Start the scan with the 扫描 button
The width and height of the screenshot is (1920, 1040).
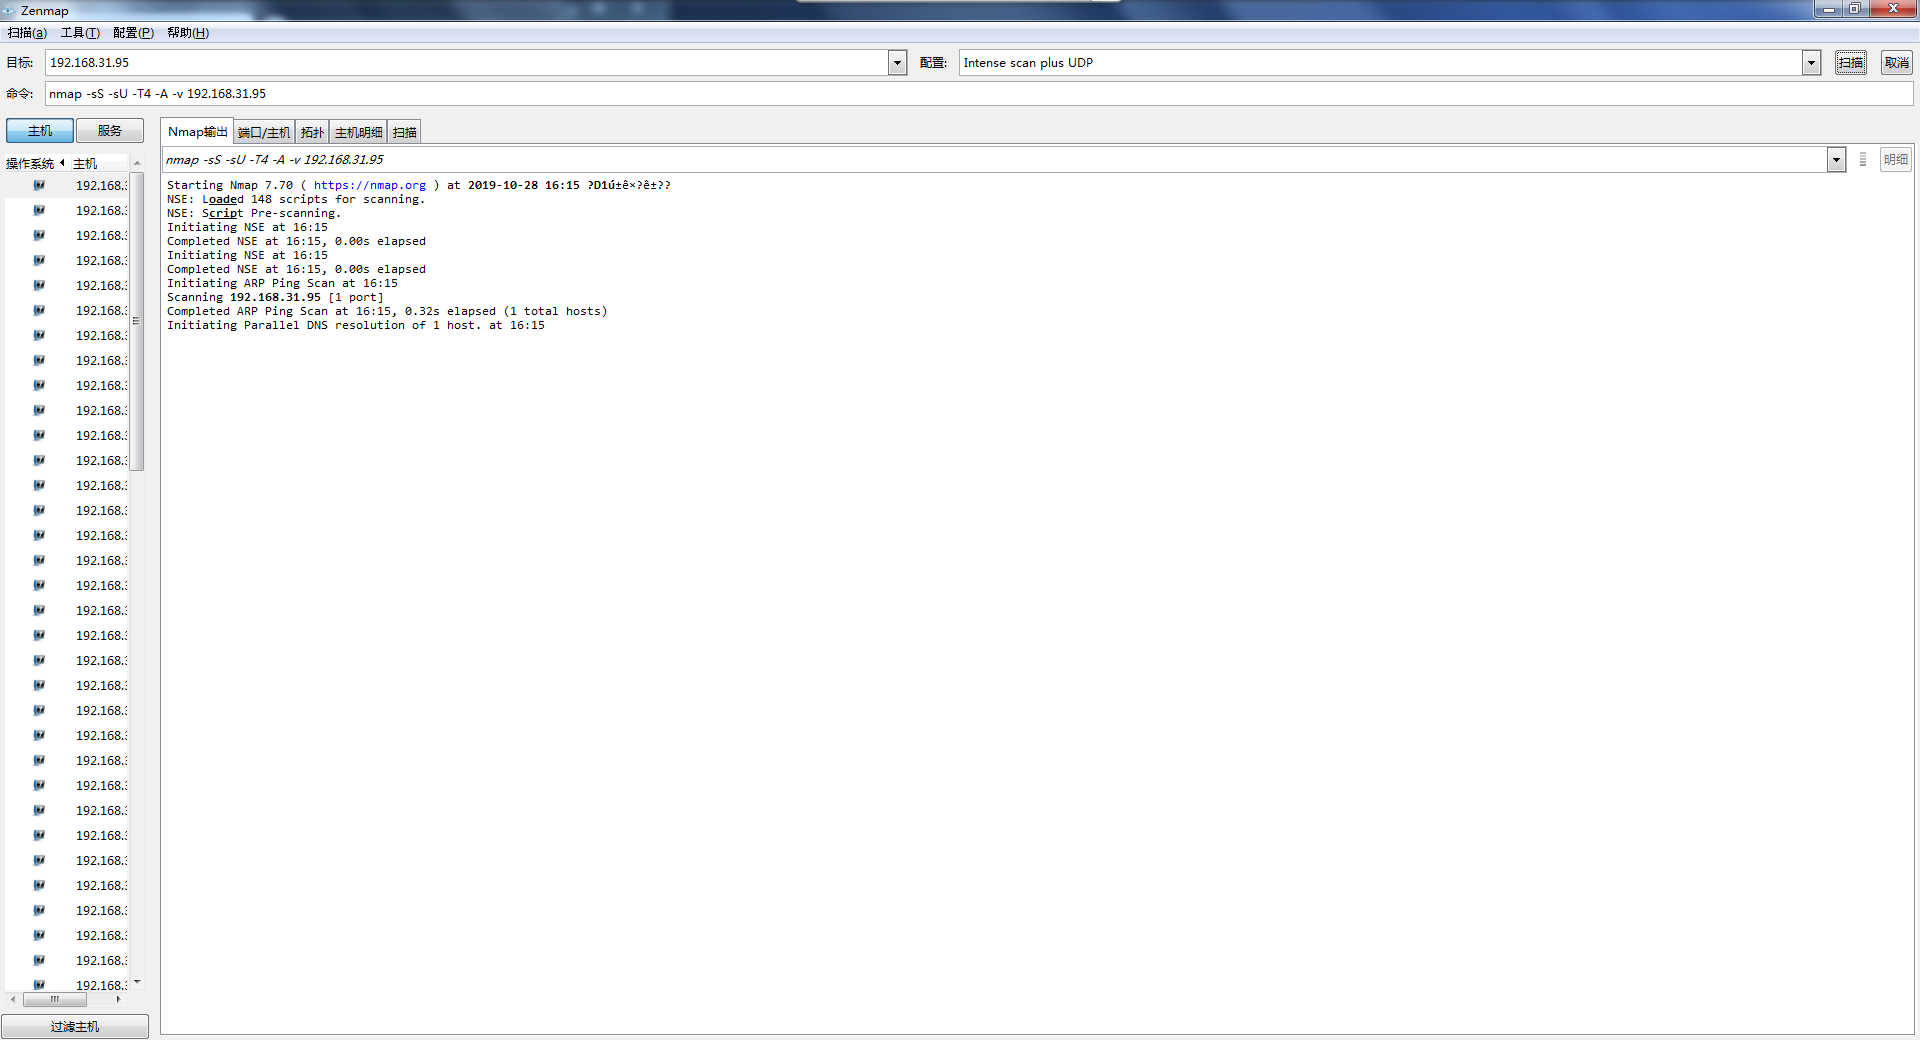1850,62
